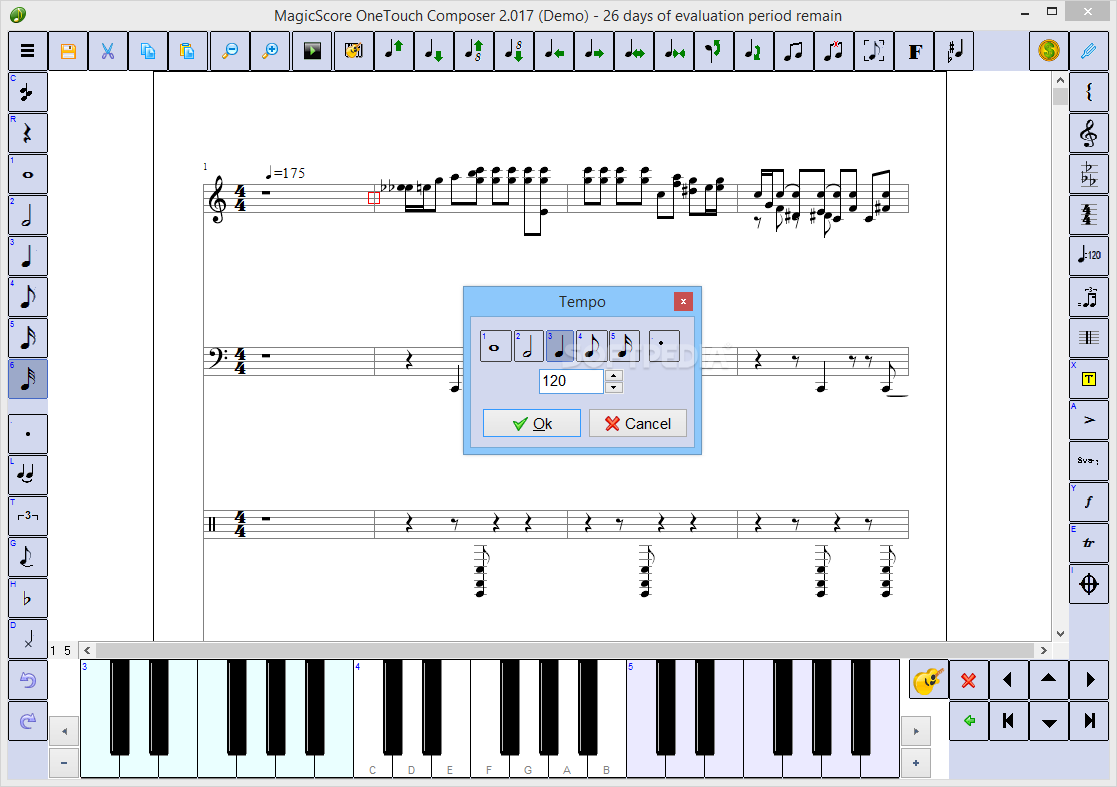
Task: Save the score with the floppy icon
Action: tap(68, 51)
